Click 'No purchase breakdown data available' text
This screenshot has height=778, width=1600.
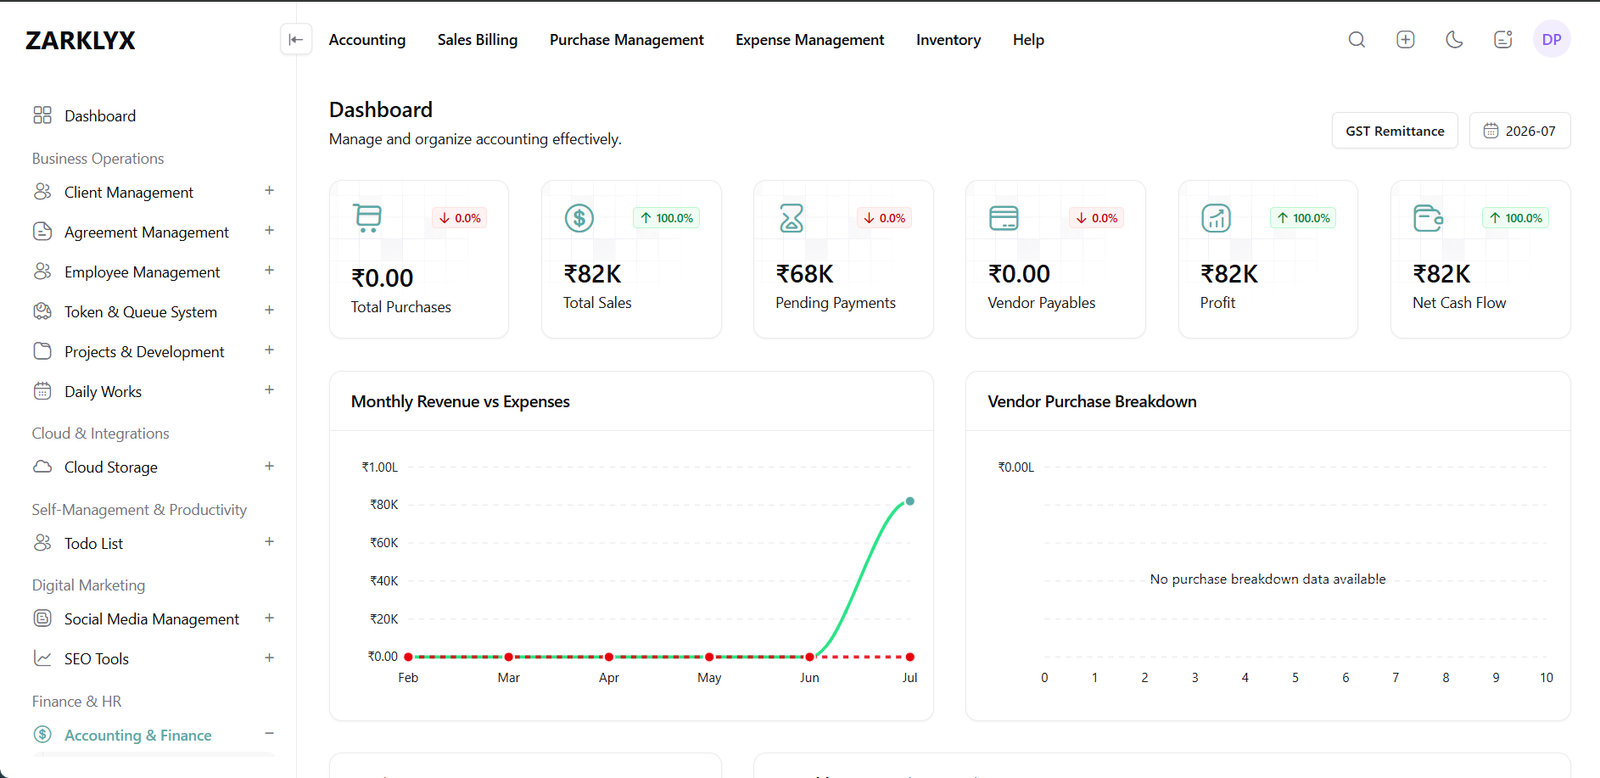click(x=1268, y=579)
